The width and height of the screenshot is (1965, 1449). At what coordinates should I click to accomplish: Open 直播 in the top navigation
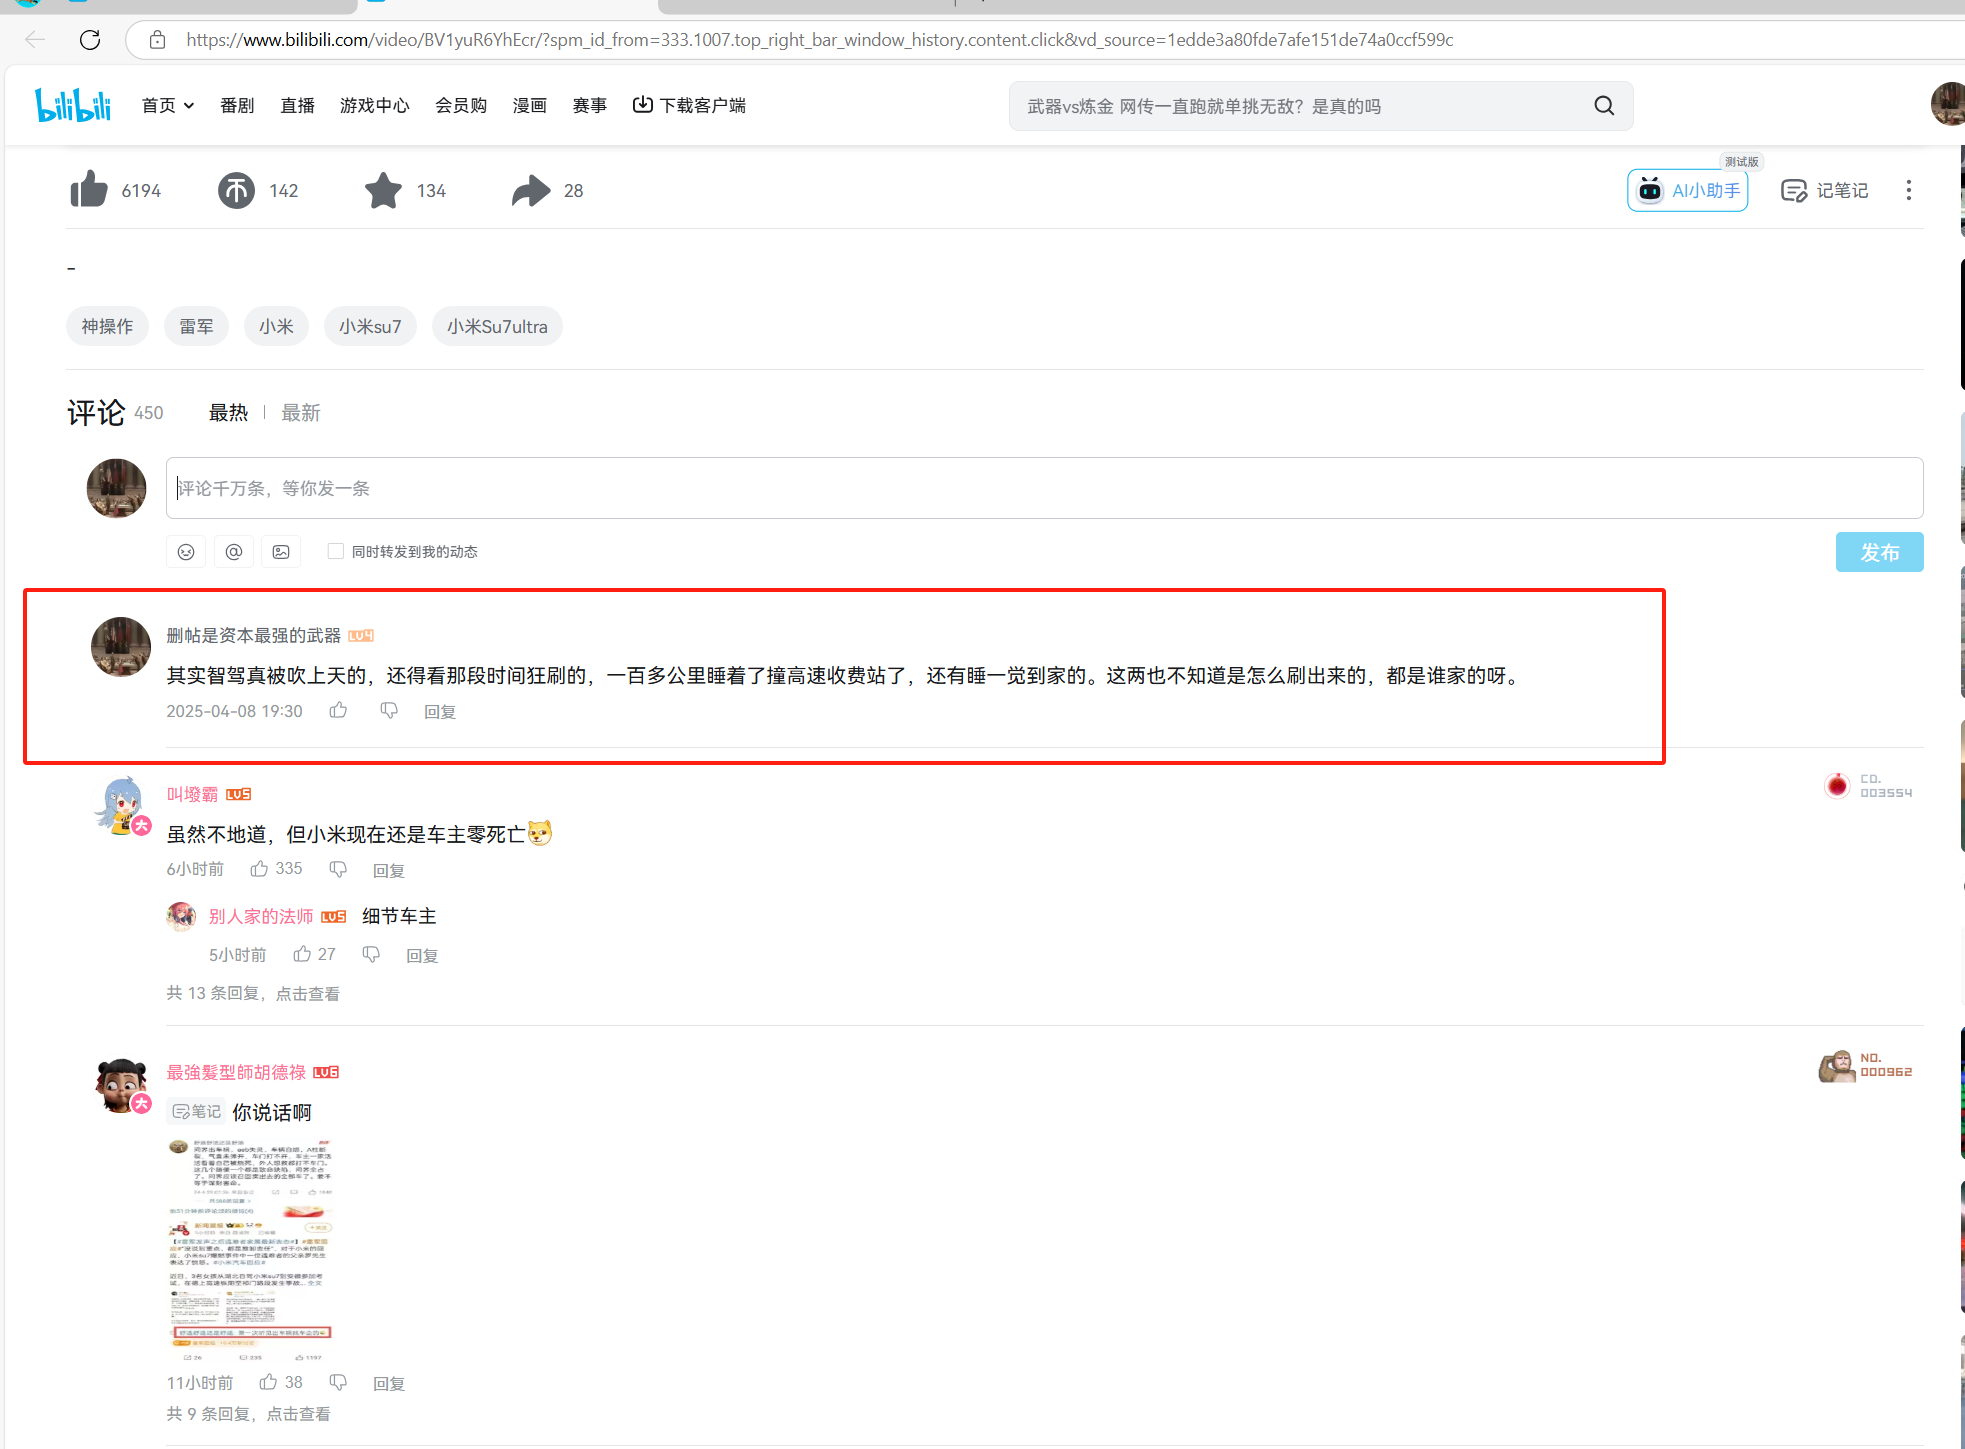pyautogui.click(x=297, y=106)
